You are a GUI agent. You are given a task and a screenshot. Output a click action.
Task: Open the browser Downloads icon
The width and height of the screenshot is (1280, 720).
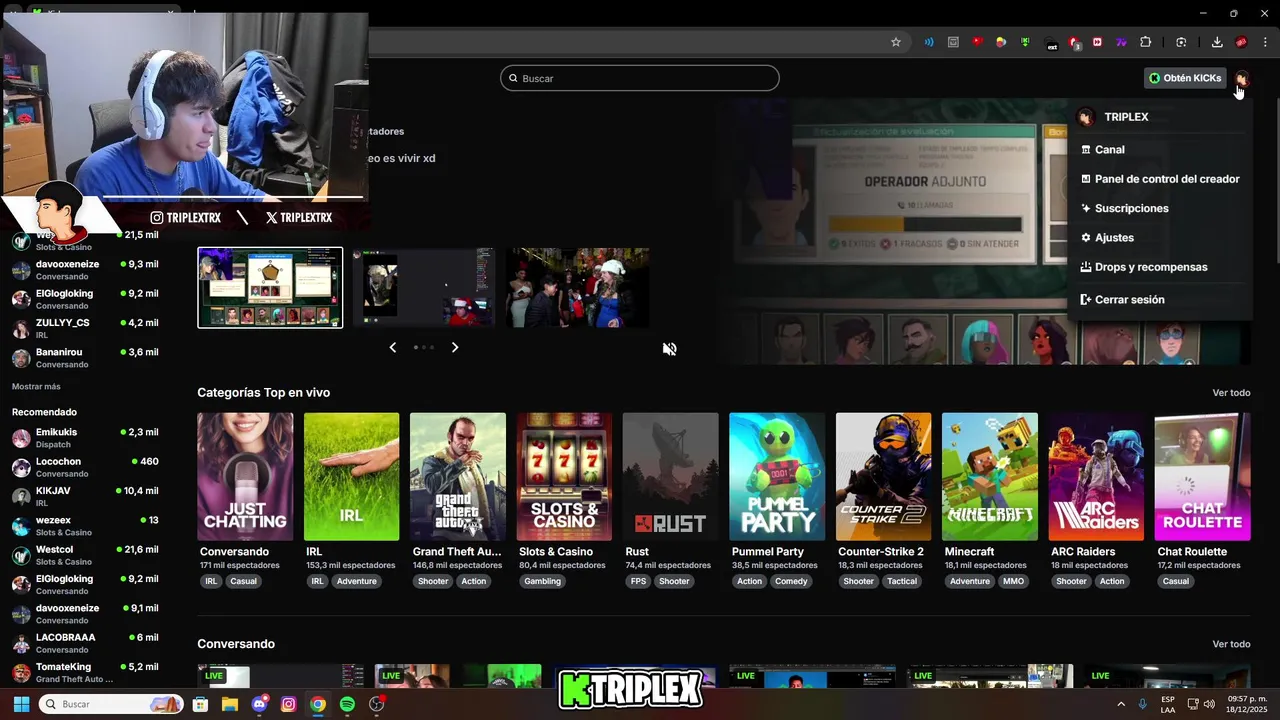tap(1217, 42)
